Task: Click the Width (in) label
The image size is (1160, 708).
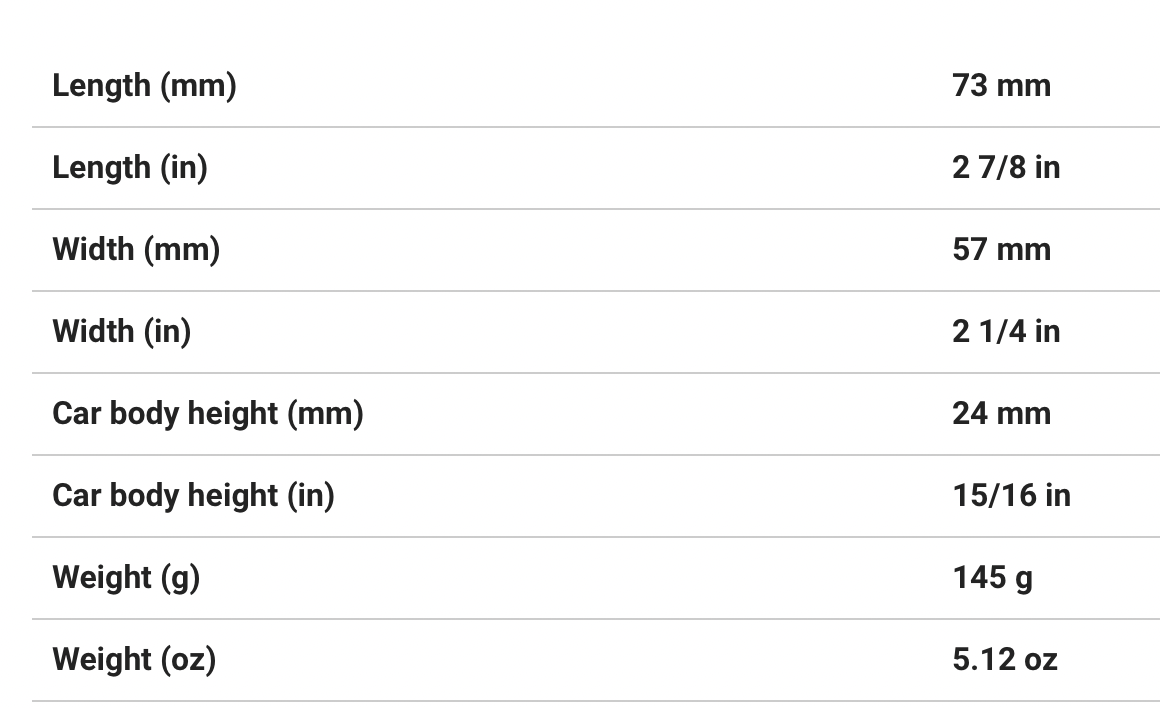Action: click(121, 332)
